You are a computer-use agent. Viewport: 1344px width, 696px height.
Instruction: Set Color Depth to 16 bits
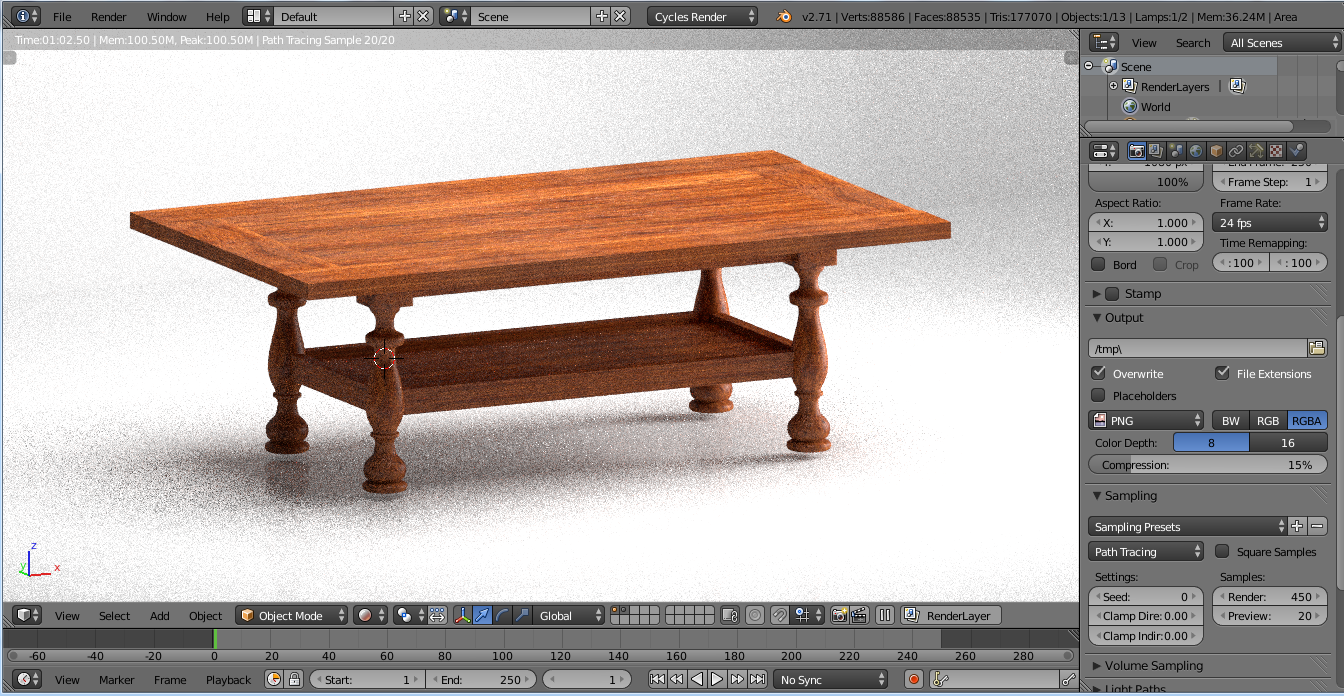(1289, 442)
